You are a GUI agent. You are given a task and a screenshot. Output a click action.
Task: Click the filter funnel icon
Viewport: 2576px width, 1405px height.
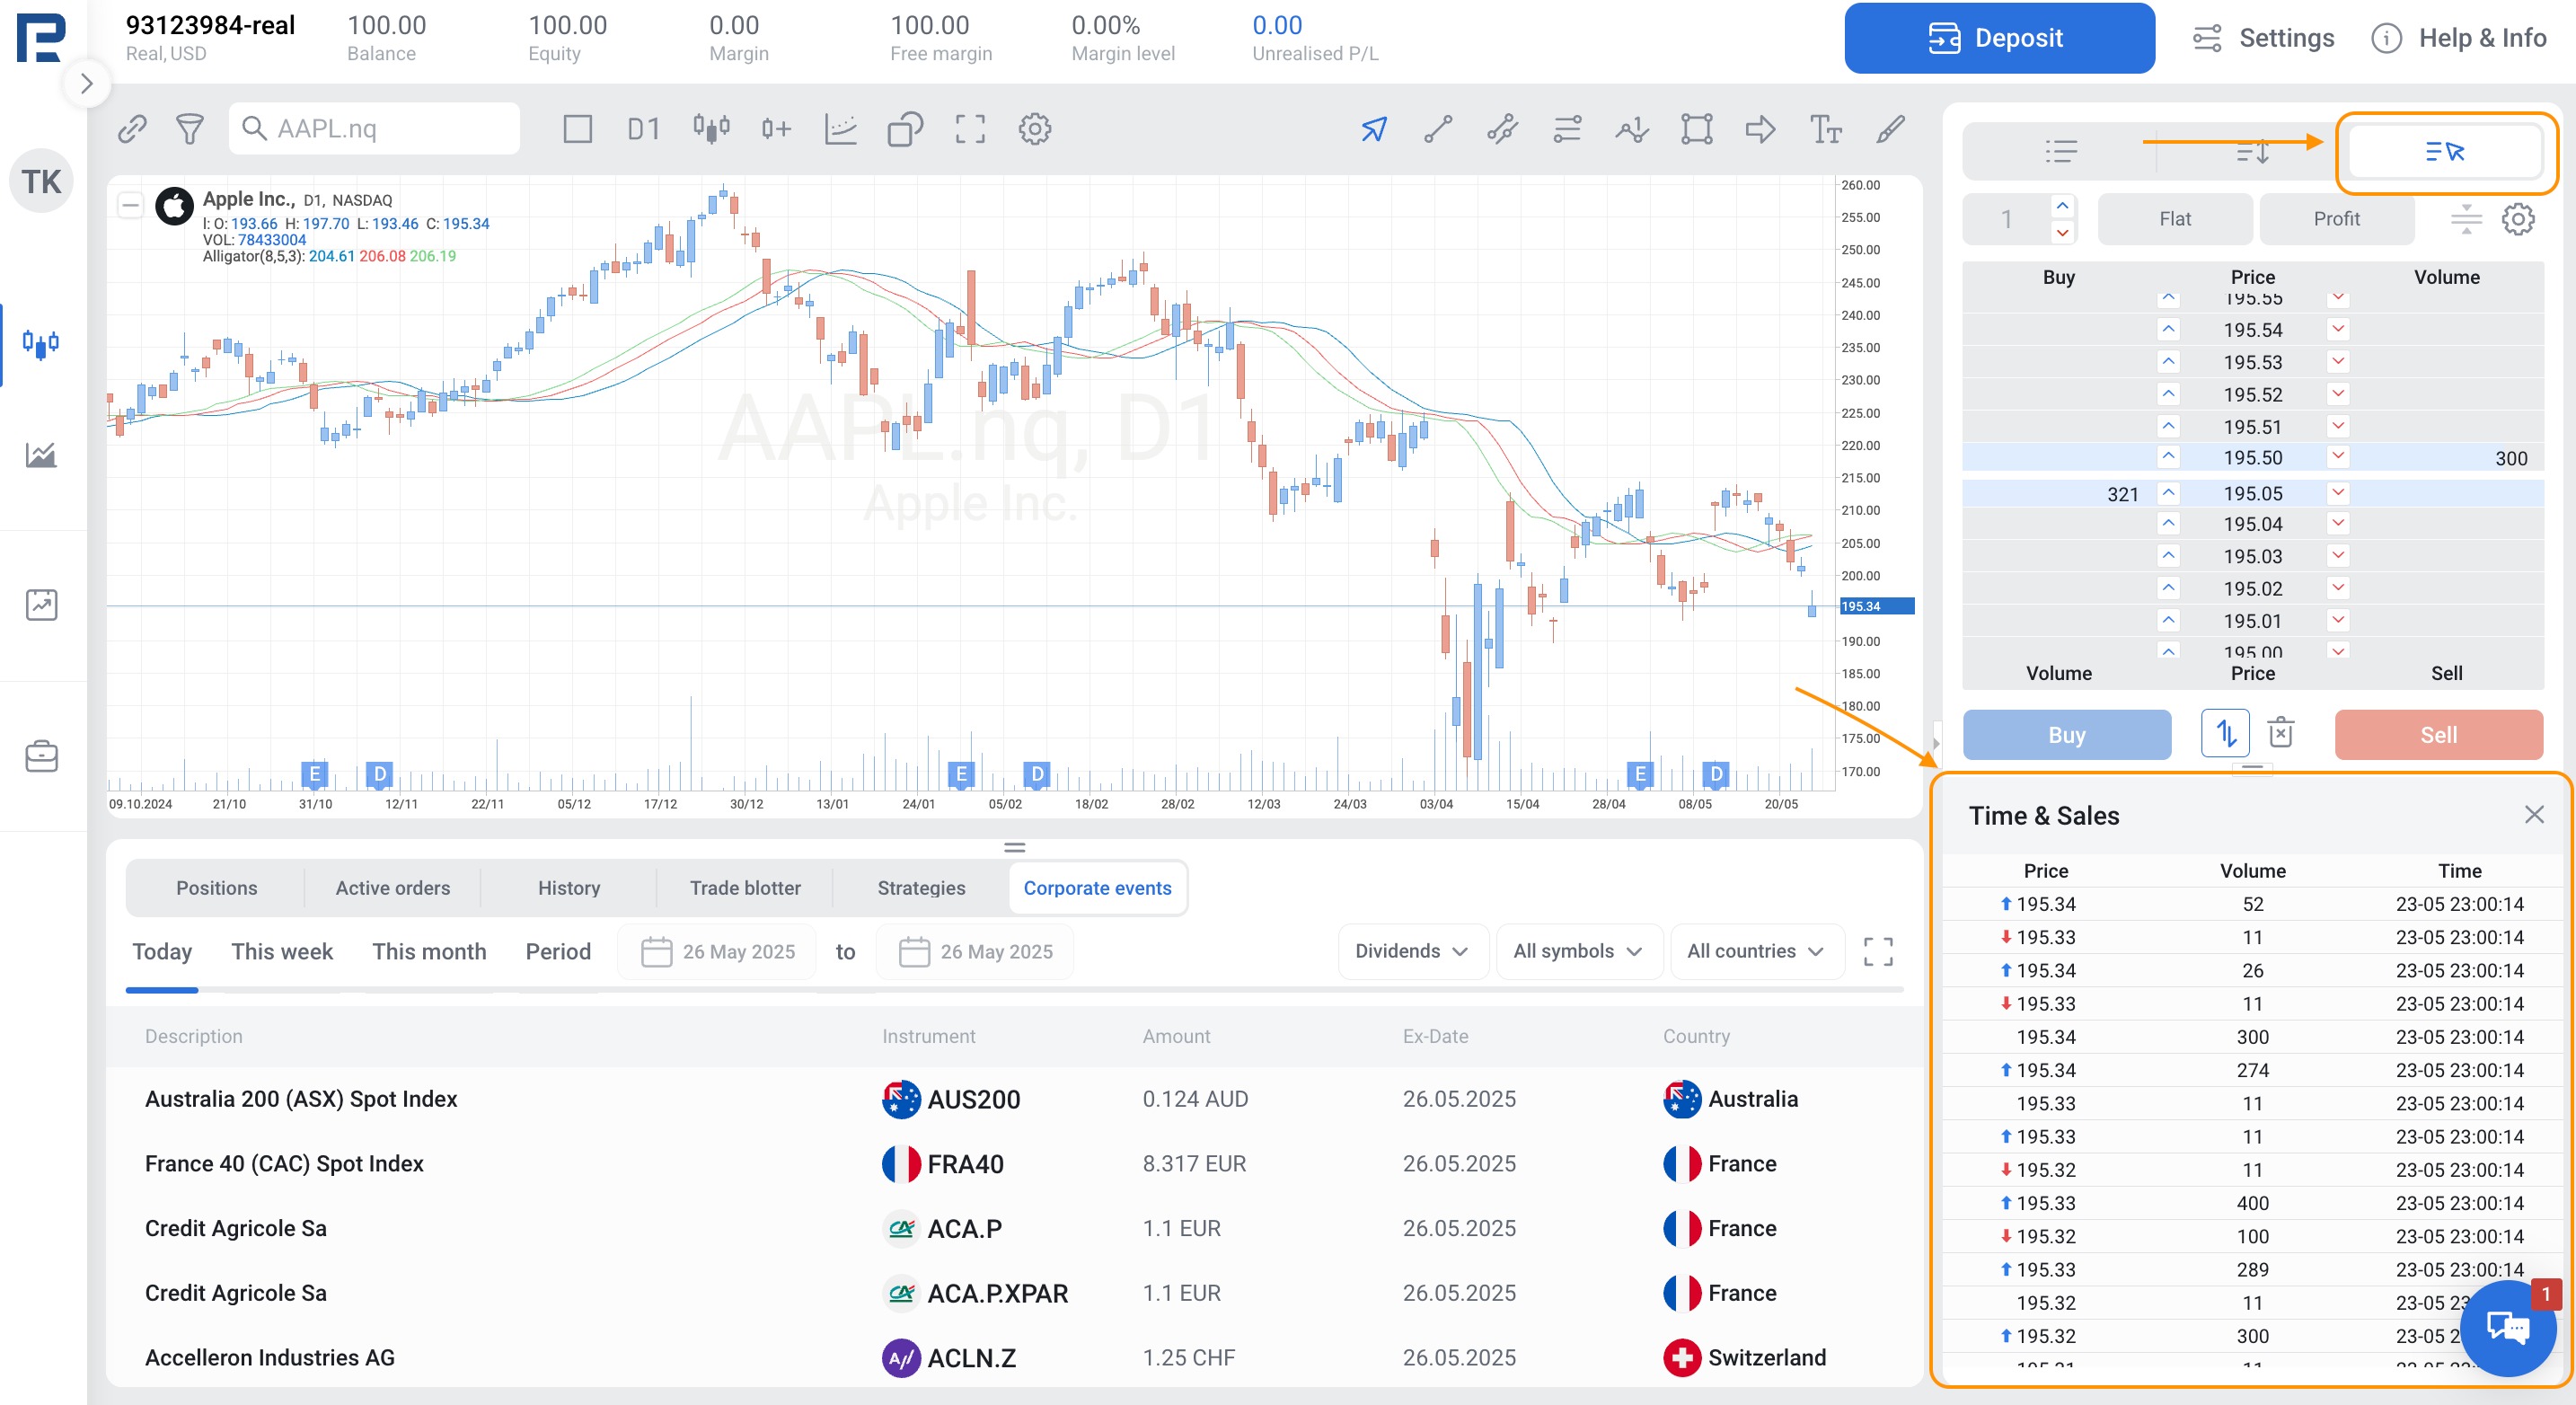pyautogui.click(x=190, y=129)
